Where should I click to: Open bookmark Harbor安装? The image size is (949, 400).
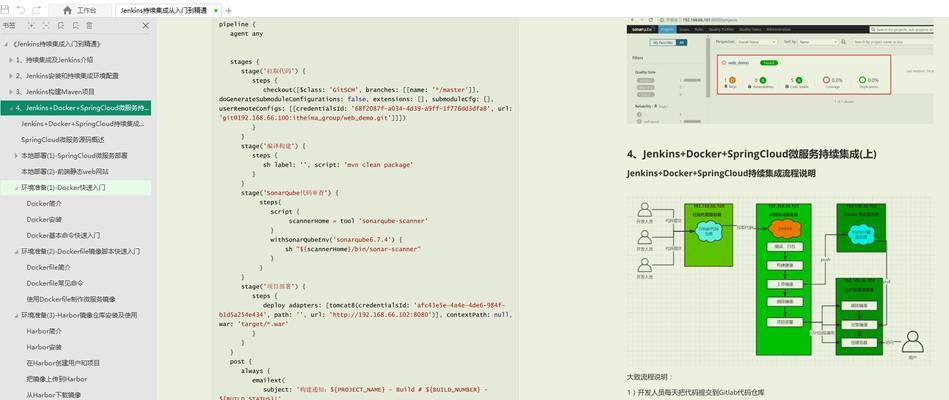[x=44, y=347]
